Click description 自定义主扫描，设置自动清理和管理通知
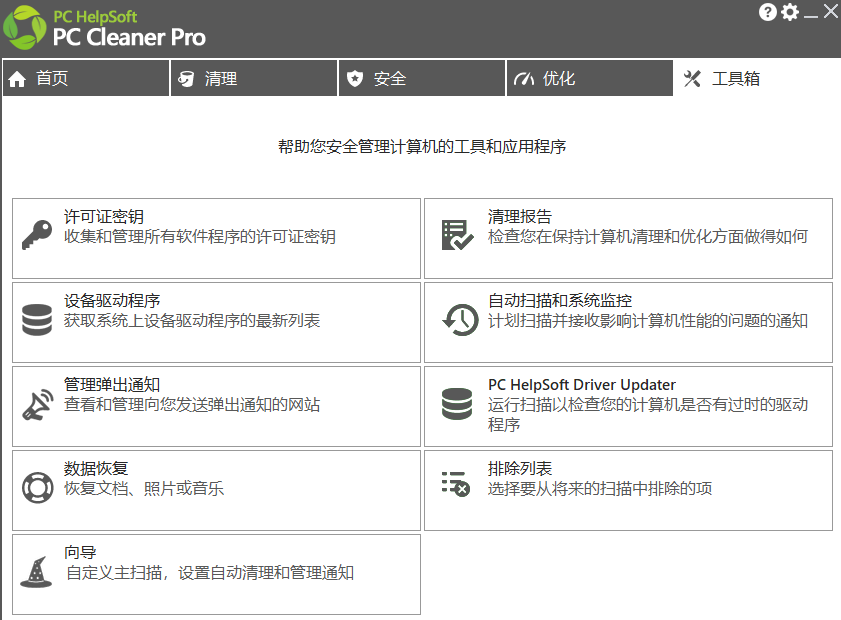 click(x=210, y=573)
